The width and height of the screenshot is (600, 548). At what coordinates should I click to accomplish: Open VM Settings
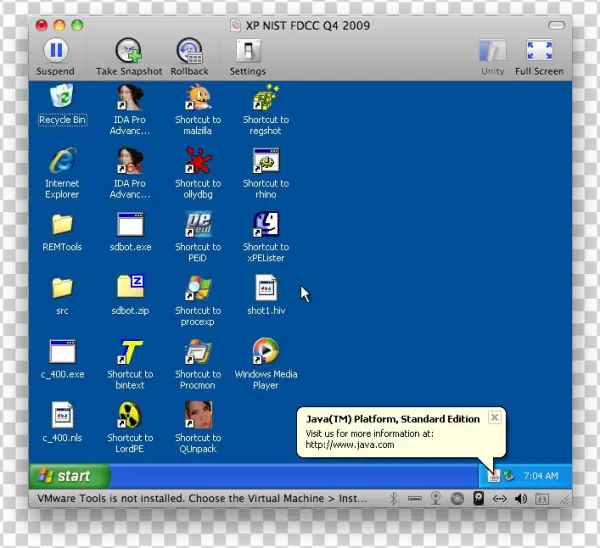click(x=248, y=57)
